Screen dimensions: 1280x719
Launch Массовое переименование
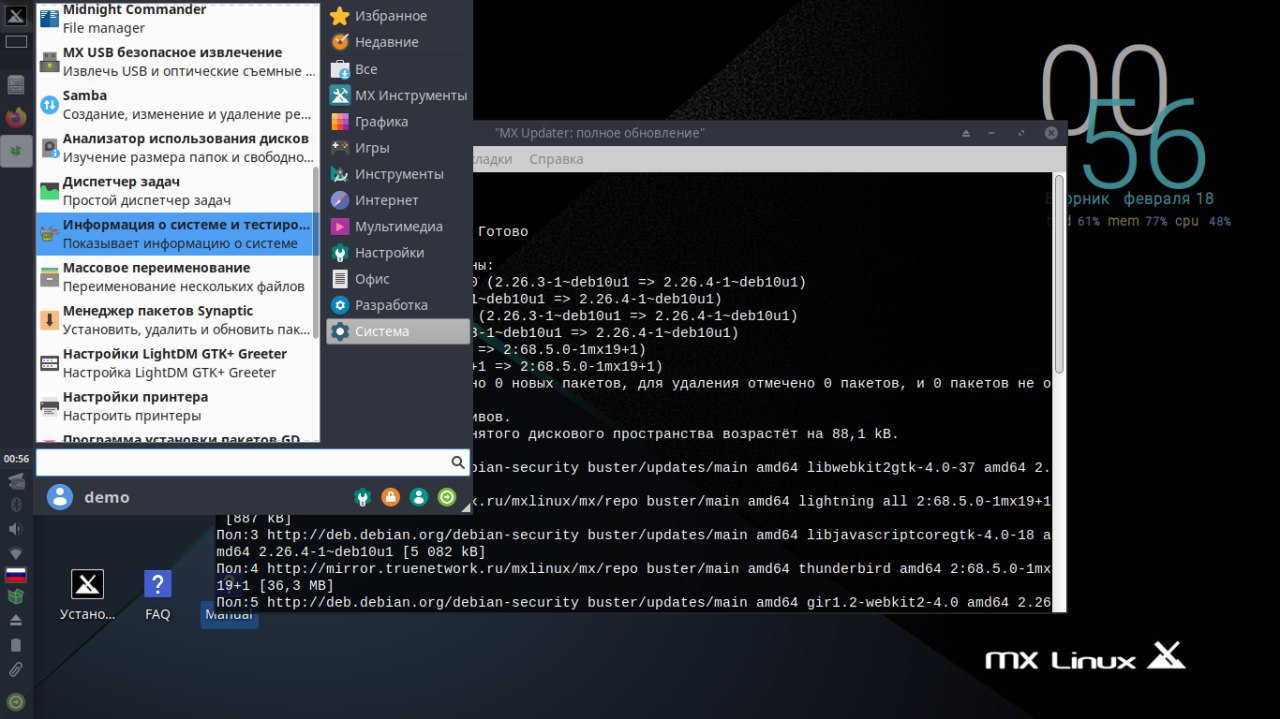coord(176,277)
